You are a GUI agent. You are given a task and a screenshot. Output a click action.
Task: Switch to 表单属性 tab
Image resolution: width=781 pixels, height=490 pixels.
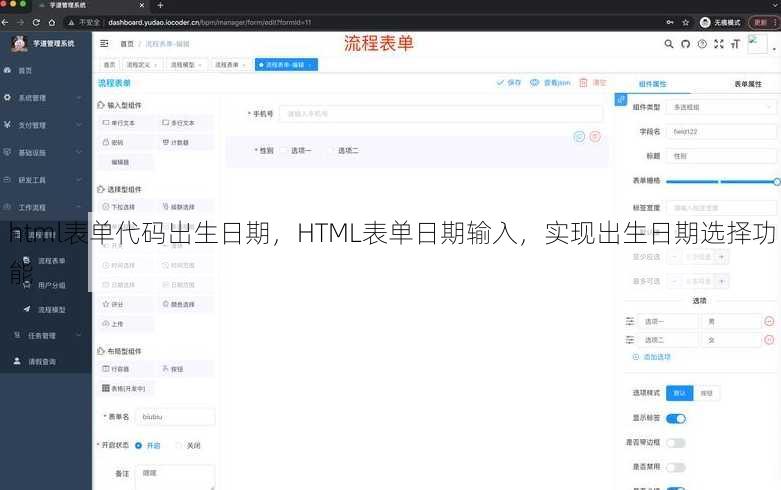(x=748, y=84)
